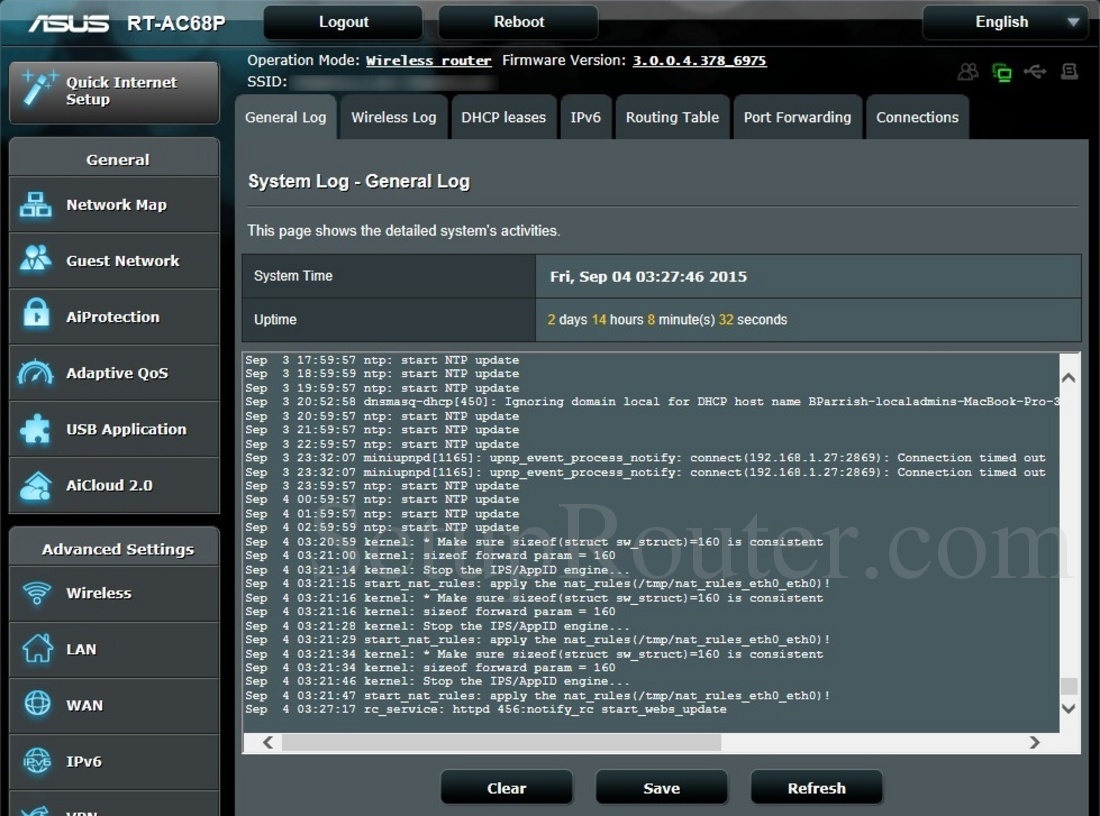Open the Port Forwarding tab
This screenshot has width=1100, height=816.
click(797, 117)
